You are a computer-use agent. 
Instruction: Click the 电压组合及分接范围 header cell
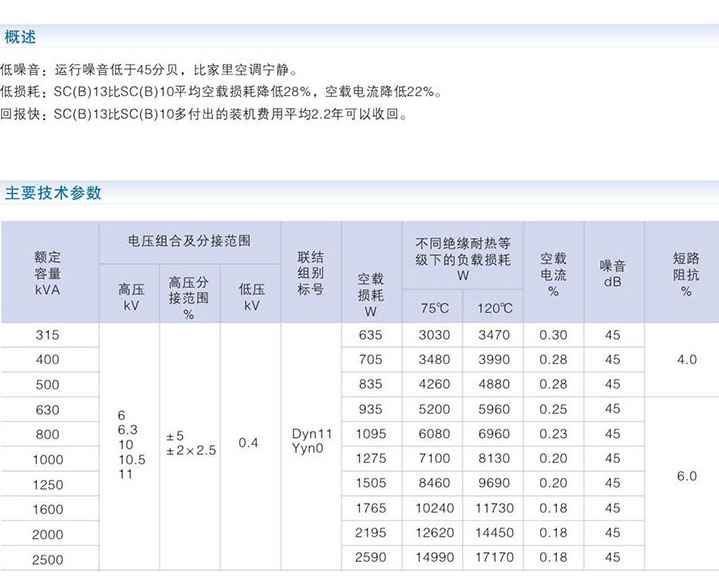click(x=189, y=241)
